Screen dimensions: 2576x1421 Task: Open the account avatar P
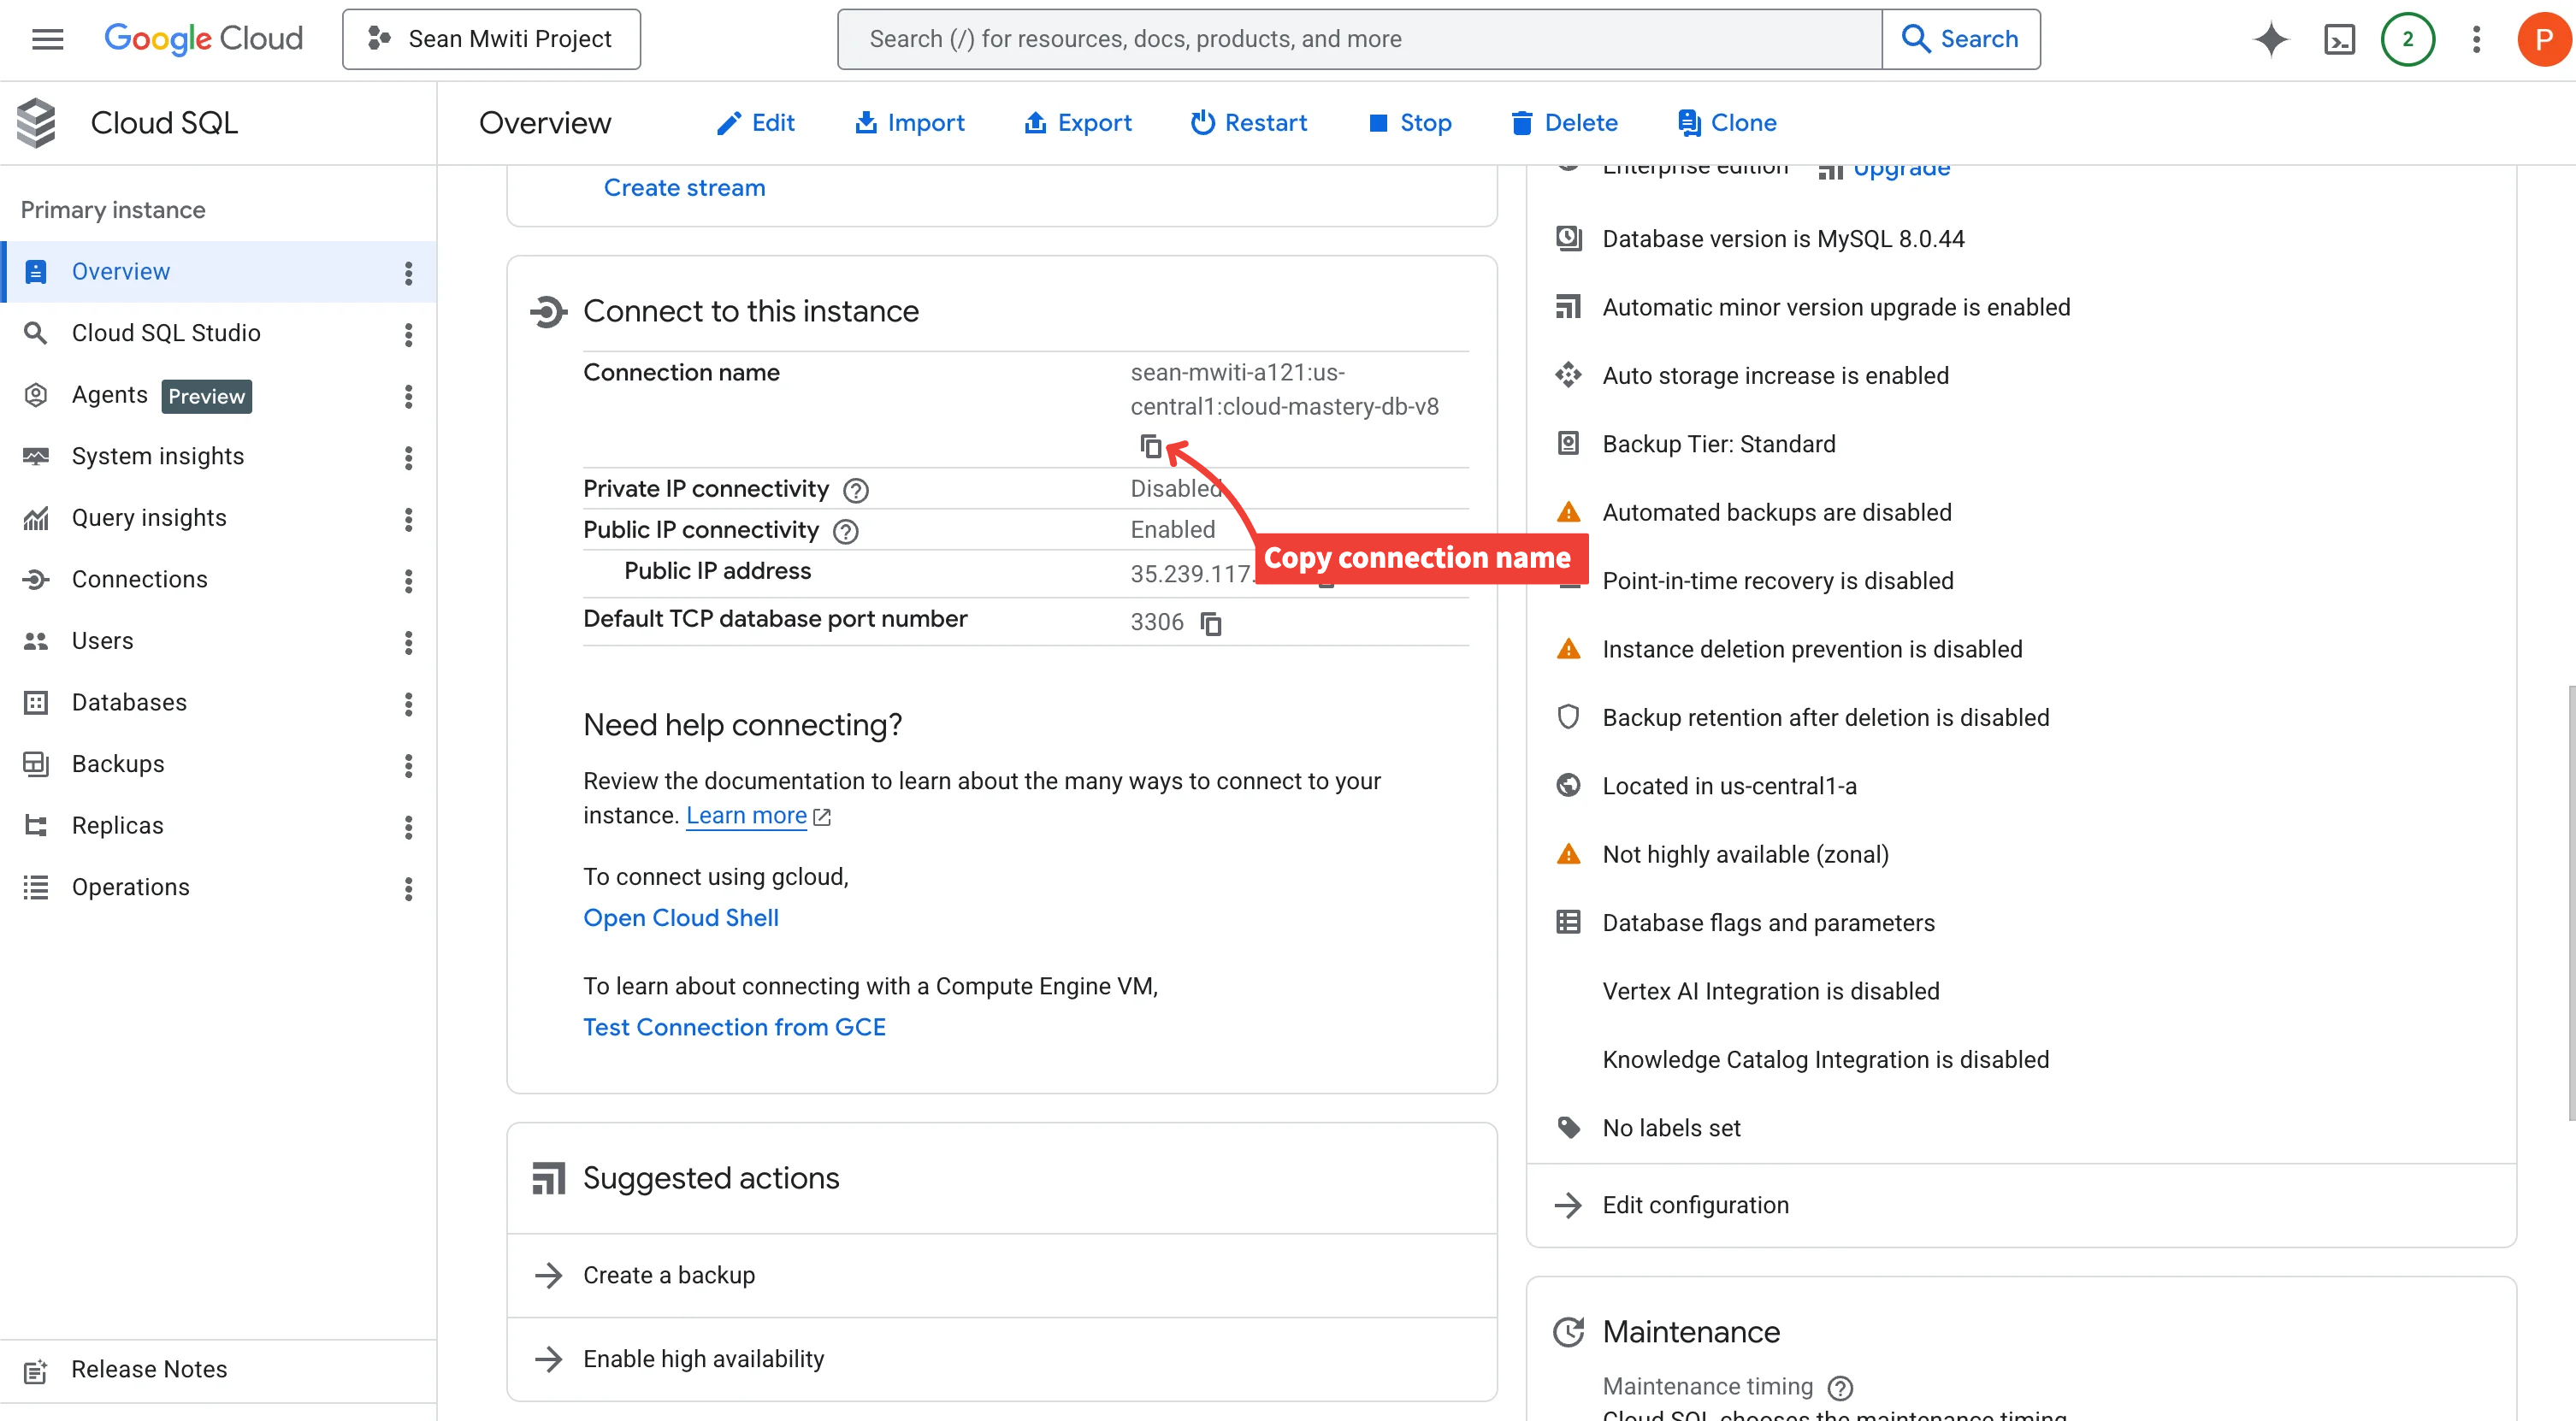tap(2544, 39)
